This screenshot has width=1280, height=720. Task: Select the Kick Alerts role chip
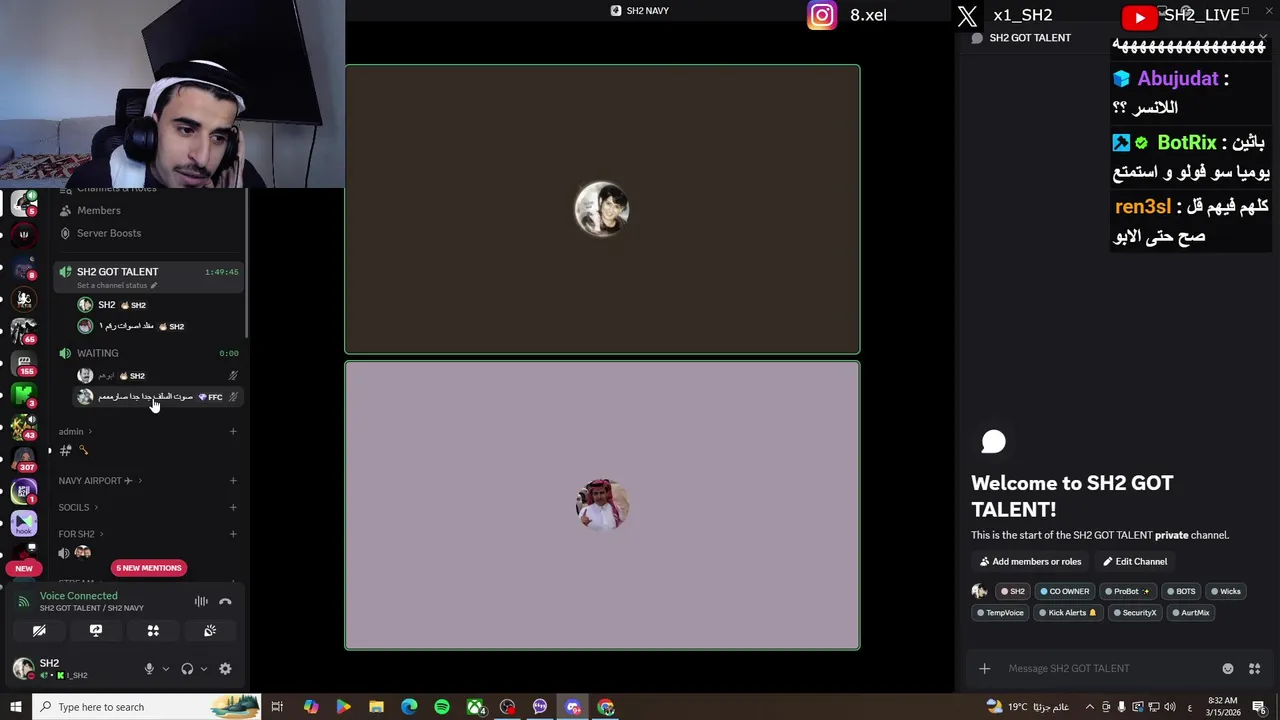click(1067, 613)
